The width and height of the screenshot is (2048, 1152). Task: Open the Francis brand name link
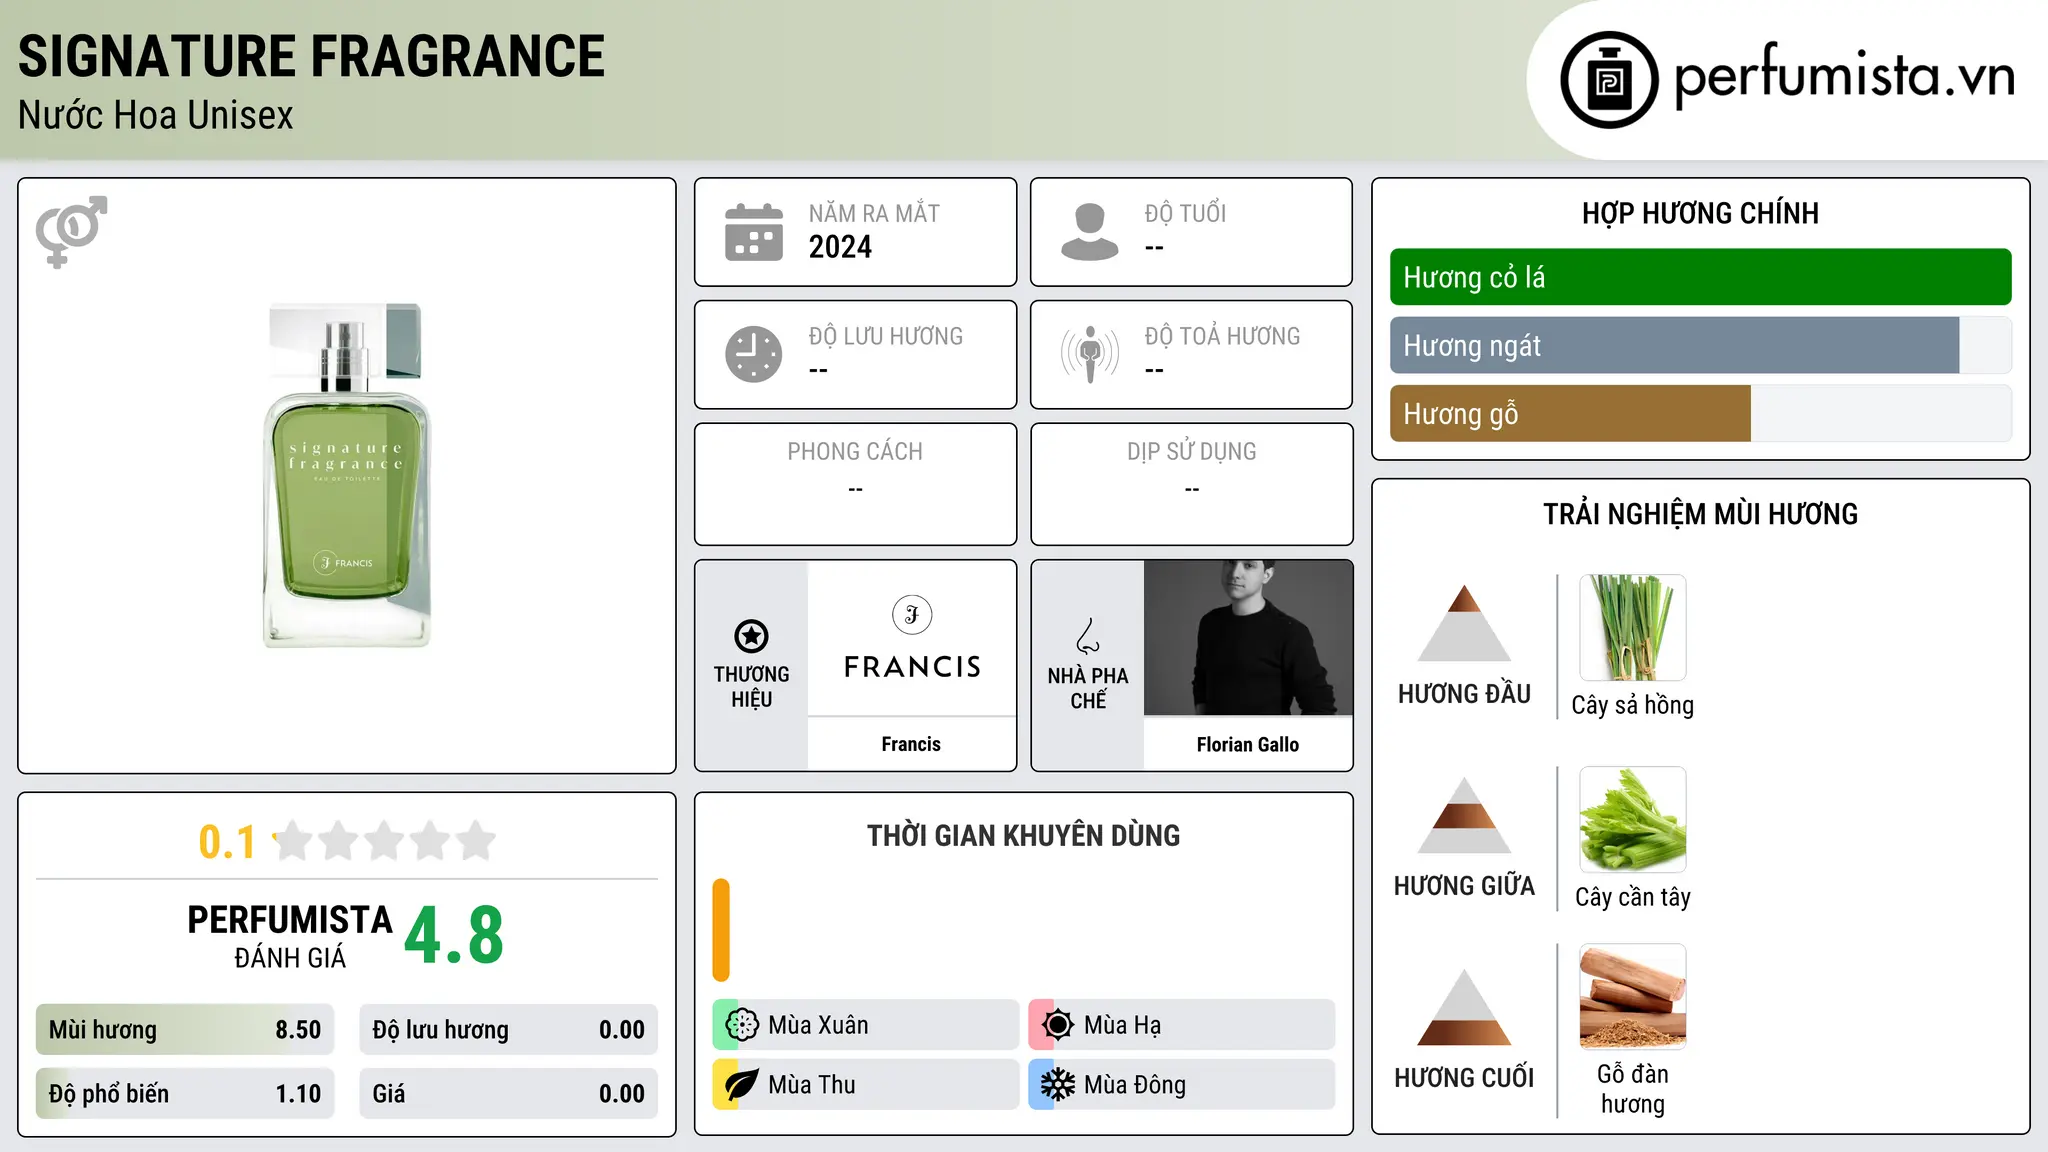pos(911,744)
